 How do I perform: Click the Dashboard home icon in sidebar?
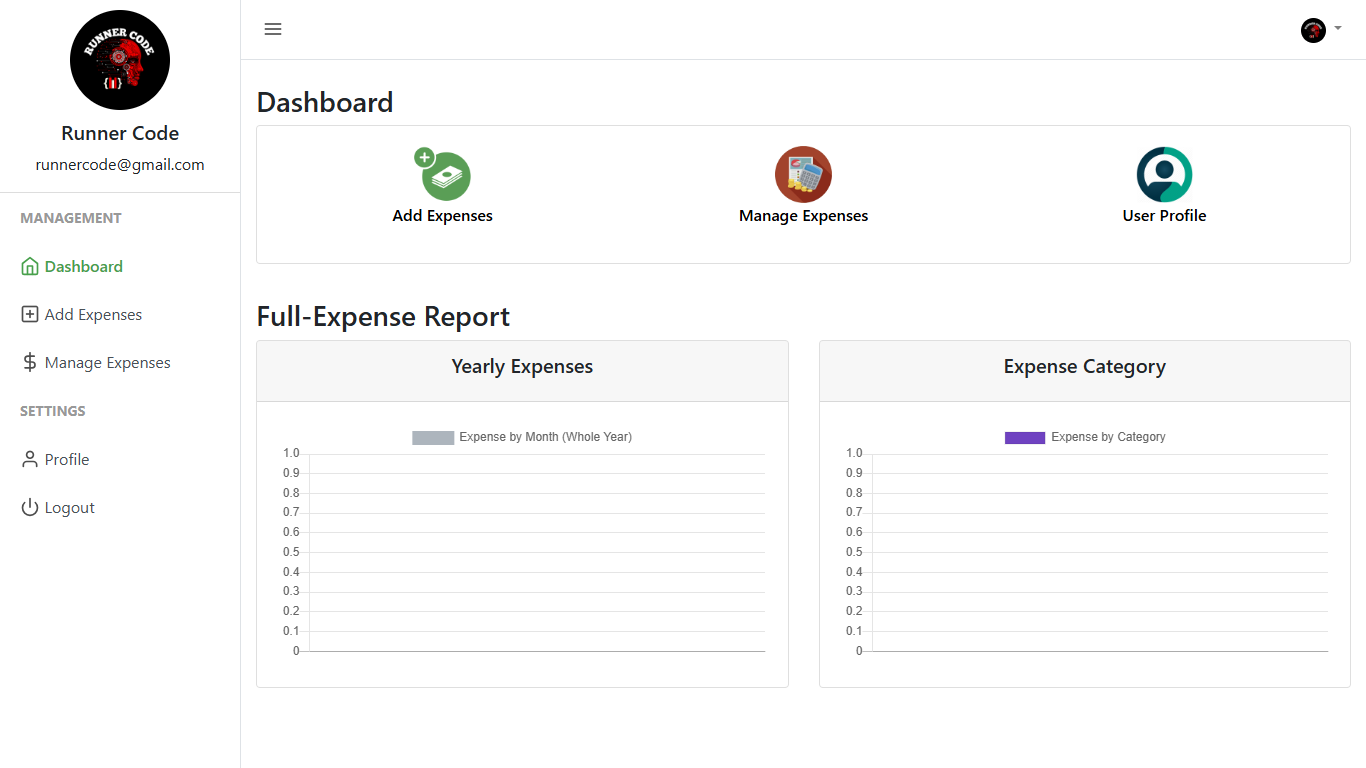tap(30, 267)
